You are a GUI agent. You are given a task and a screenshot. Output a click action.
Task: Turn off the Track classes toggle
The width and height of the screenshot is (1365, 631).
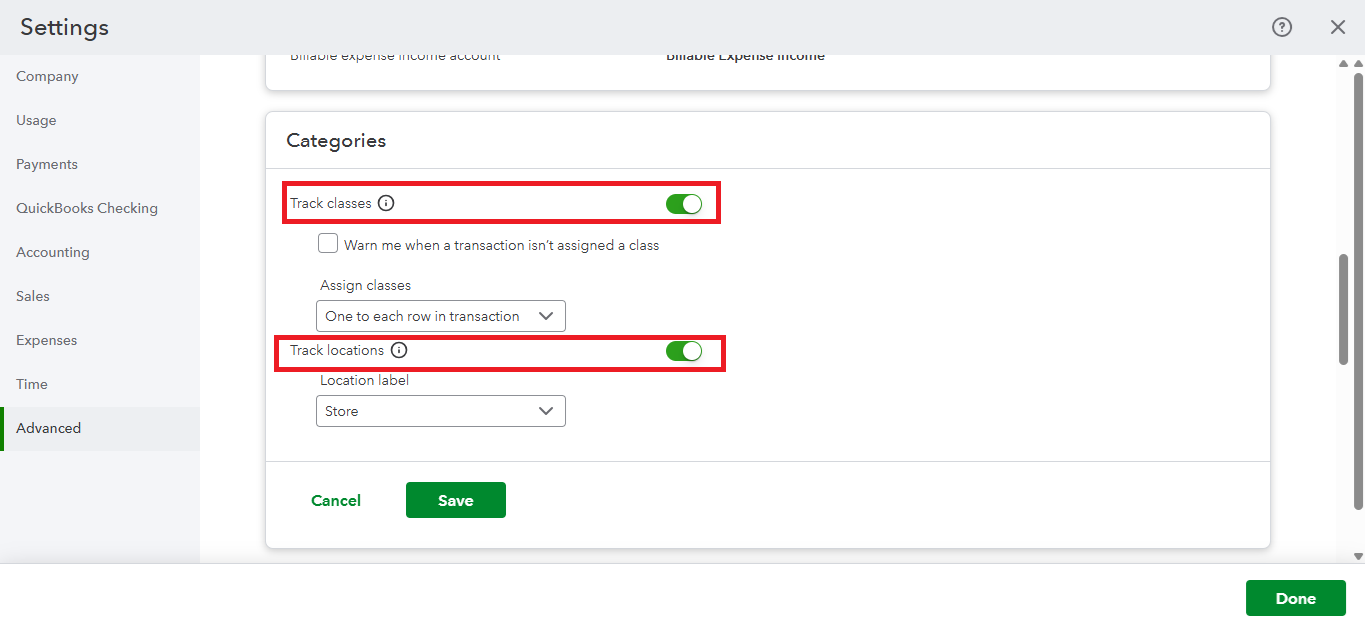tap(684, 204)
